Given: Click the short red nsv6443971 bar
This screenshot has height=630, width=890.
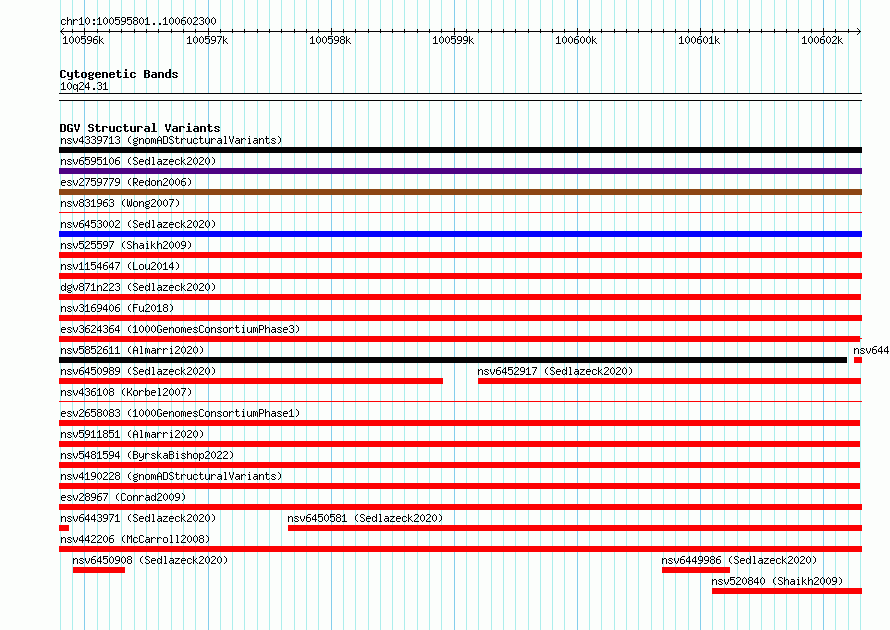Looking at the screenshot, I should coord(64,528).
